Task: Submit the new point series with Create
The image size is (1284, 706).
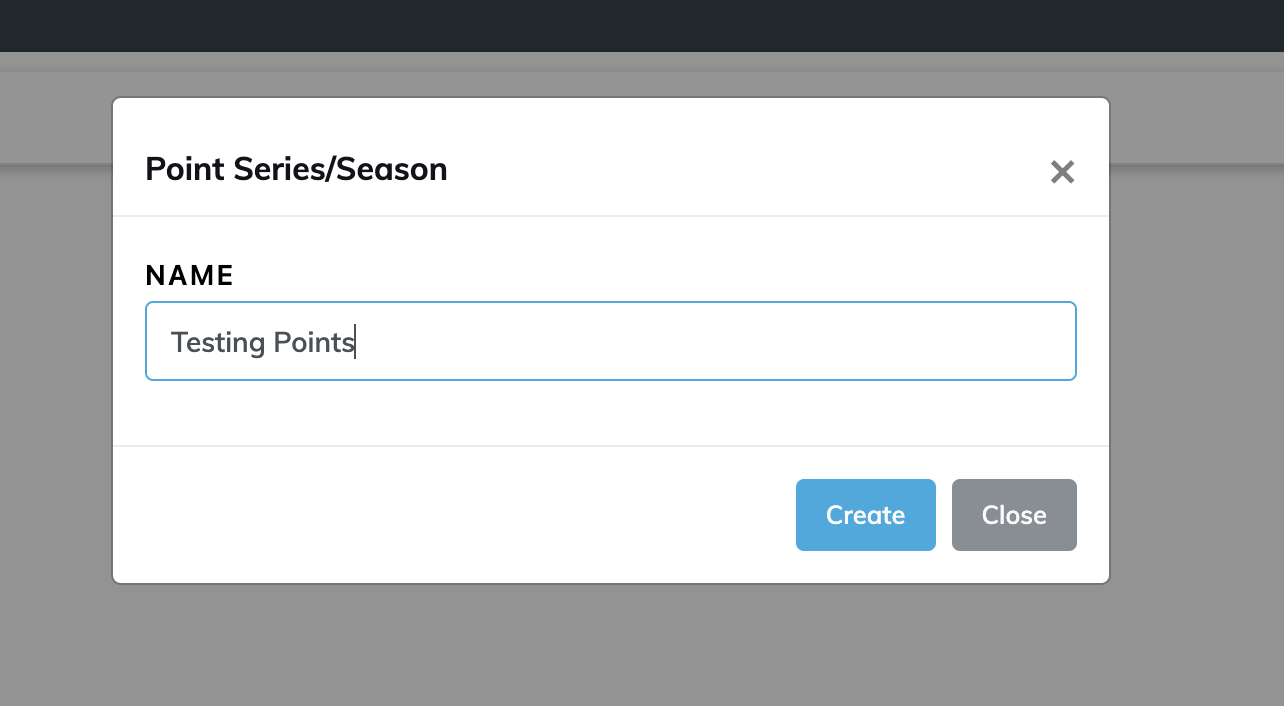Action: click(865, 515)
